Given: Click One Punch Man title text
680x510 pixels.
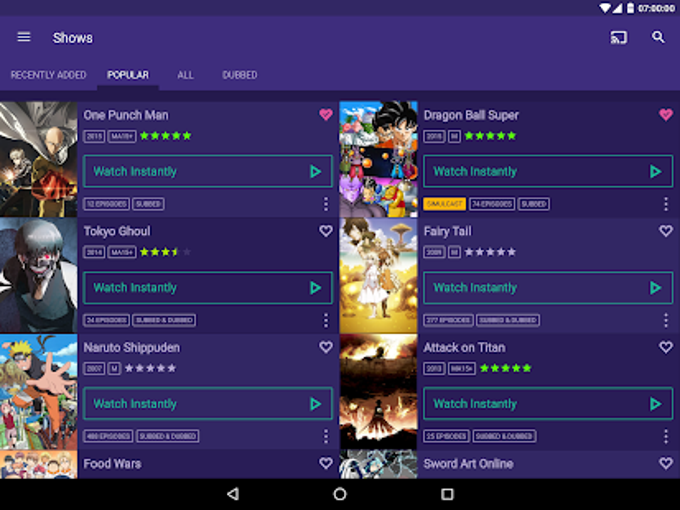Looking at the screenshot, I should tap(126, 115).
